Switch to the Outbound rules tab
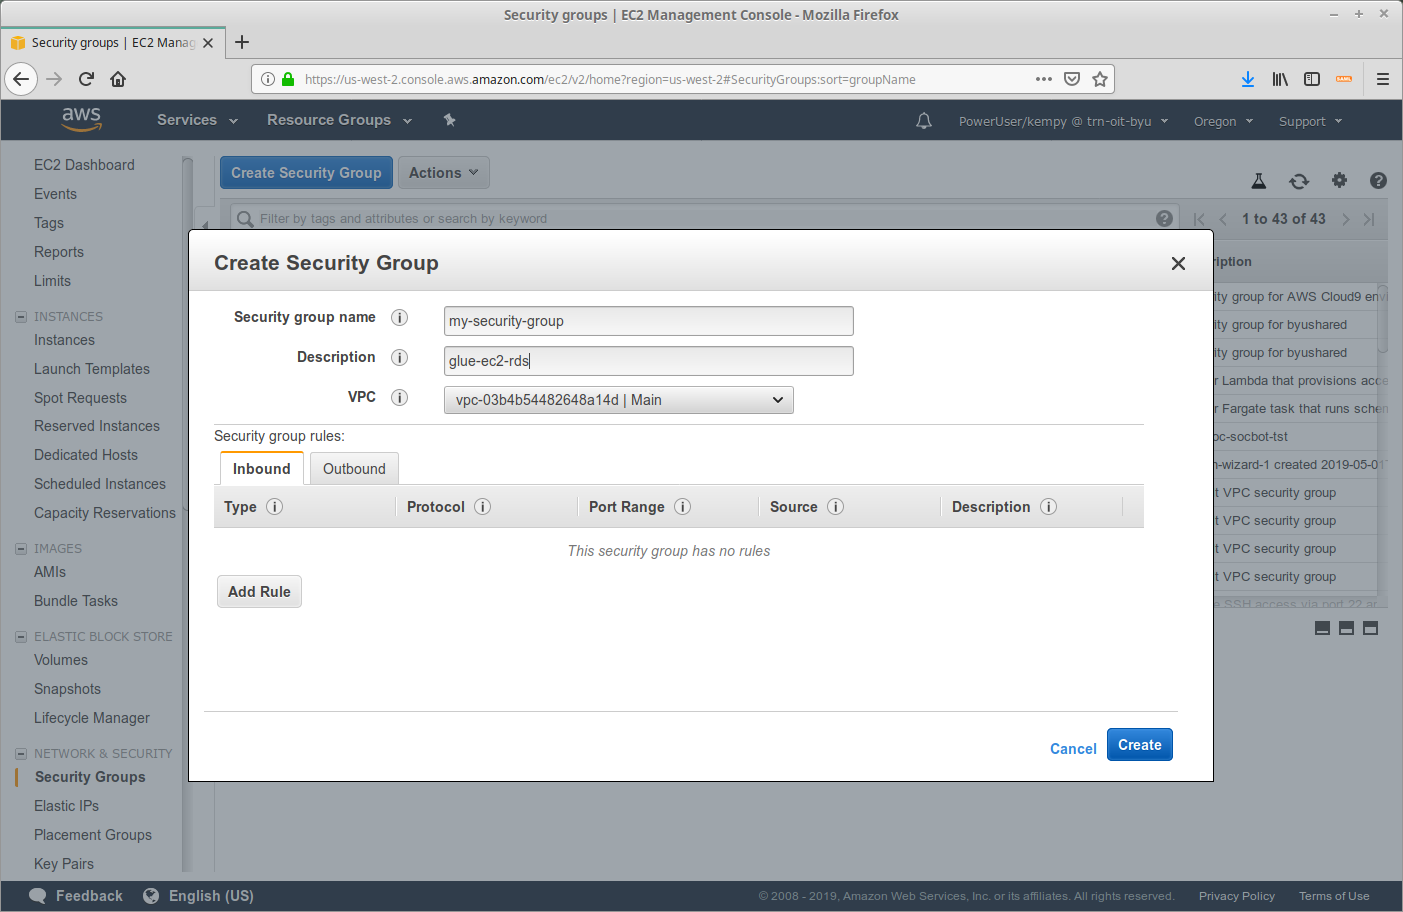Viewport: 1403px width, 912px height. (354, 469)
